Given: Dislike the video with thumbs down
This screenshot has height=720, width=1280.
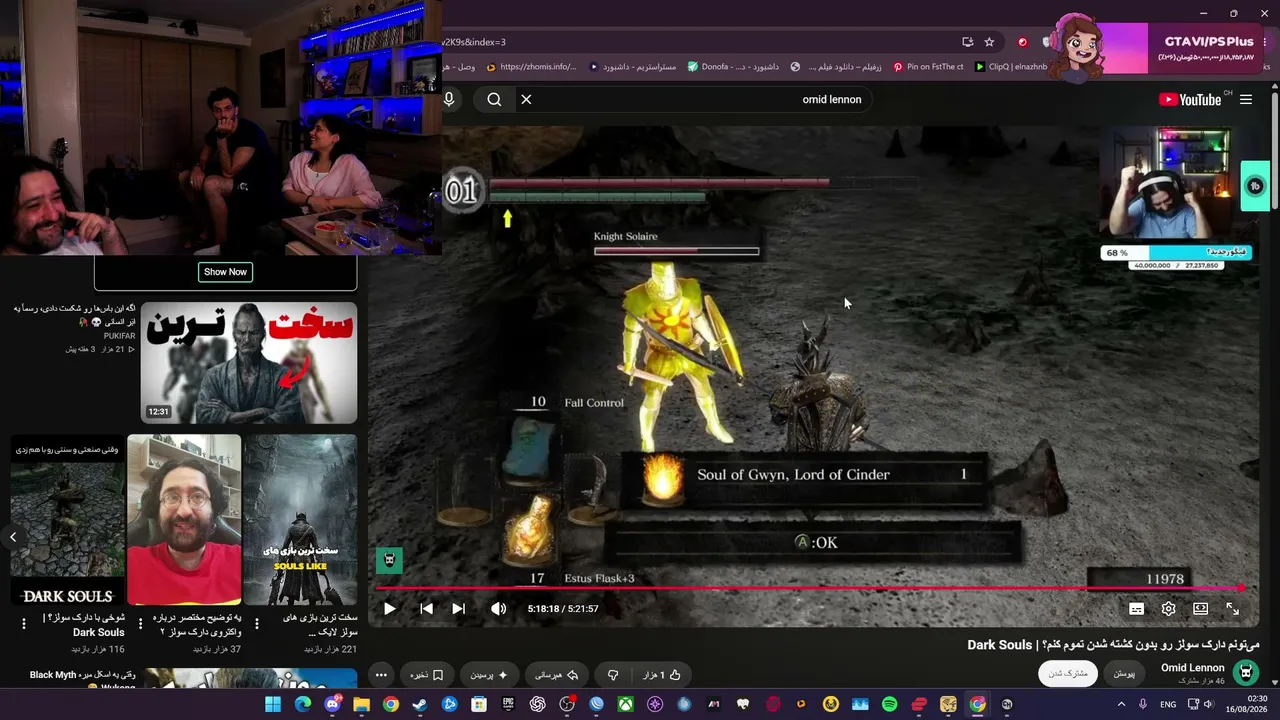Looking at the screenshot, I should coord(613,675).
